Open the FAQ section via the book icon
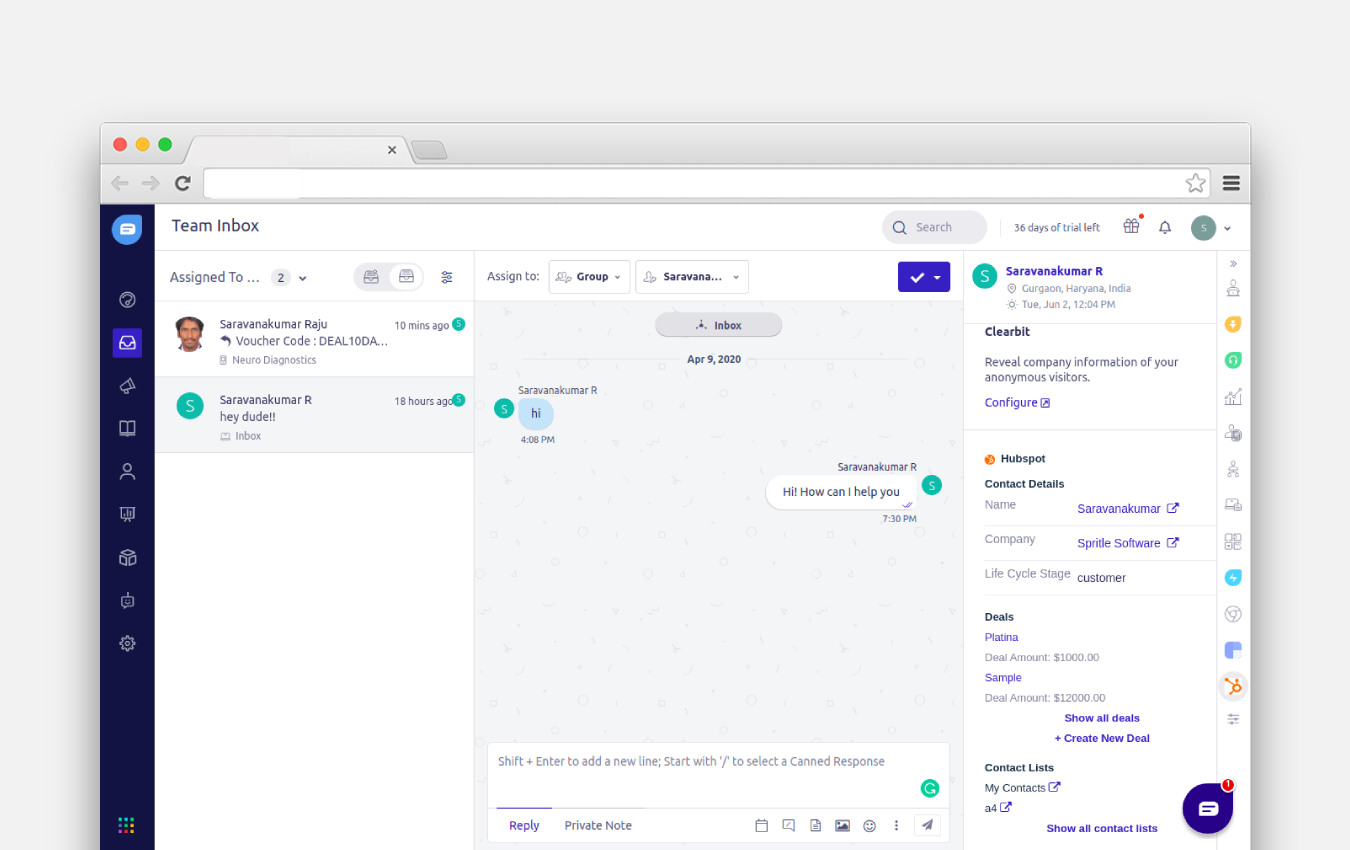1350x850 pixels. (x=127, y=428)
